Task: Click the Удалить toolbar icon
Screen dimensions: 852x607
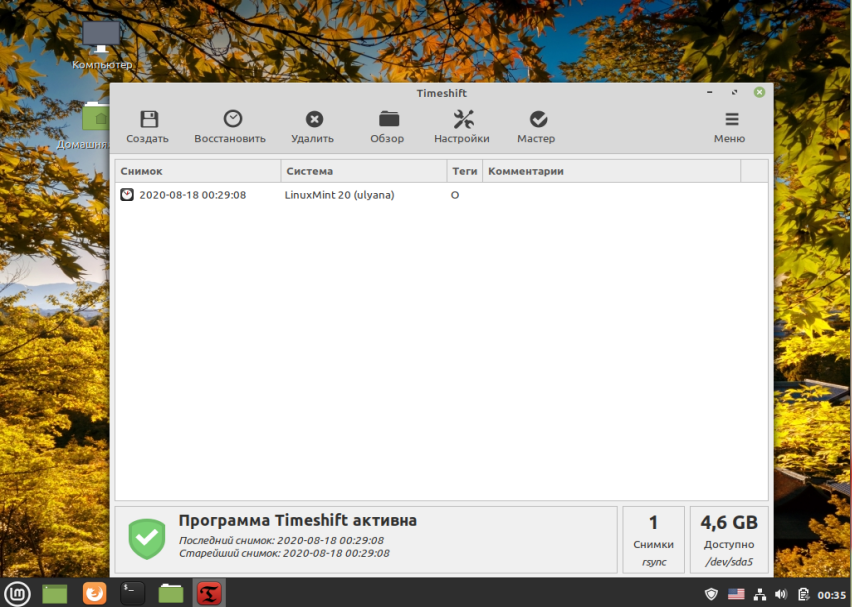Action: (x=314, y=119)
